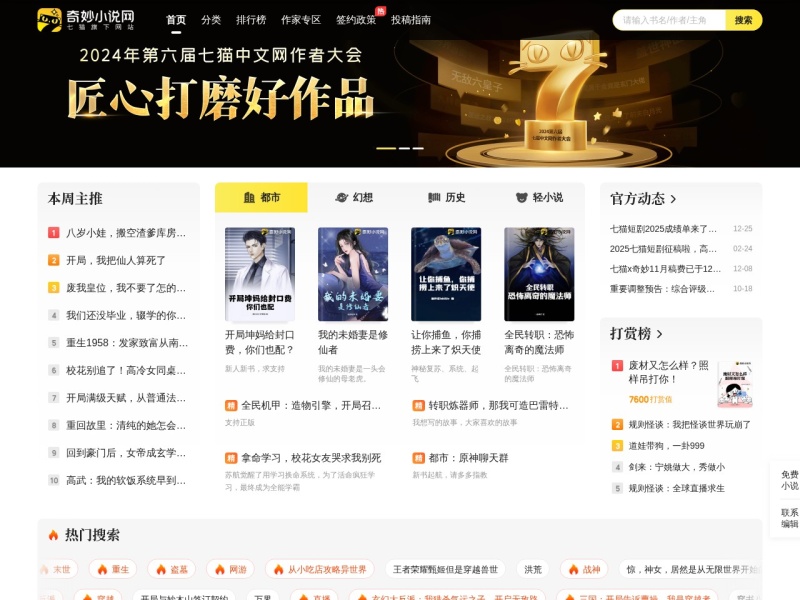
Task: Focus the book search input field
Action: click(669, 20)
